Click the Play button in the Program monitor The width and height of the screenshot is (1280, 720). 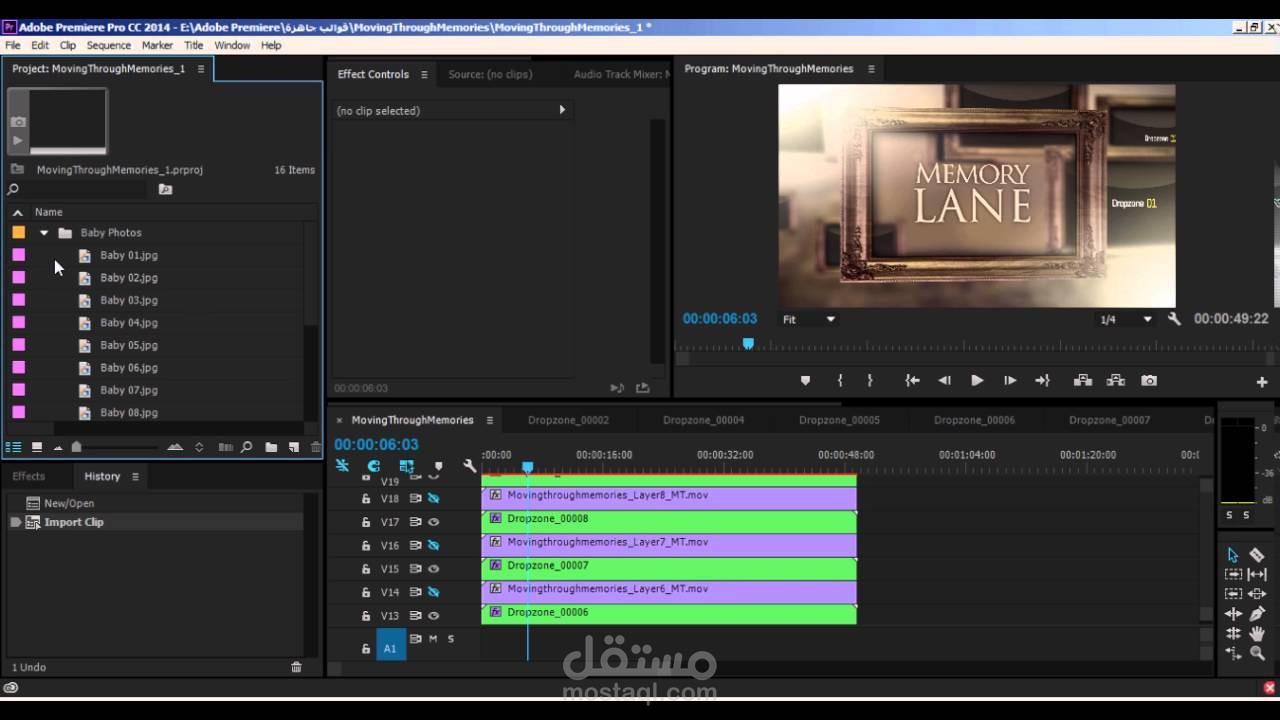click(x=976, y=380)
